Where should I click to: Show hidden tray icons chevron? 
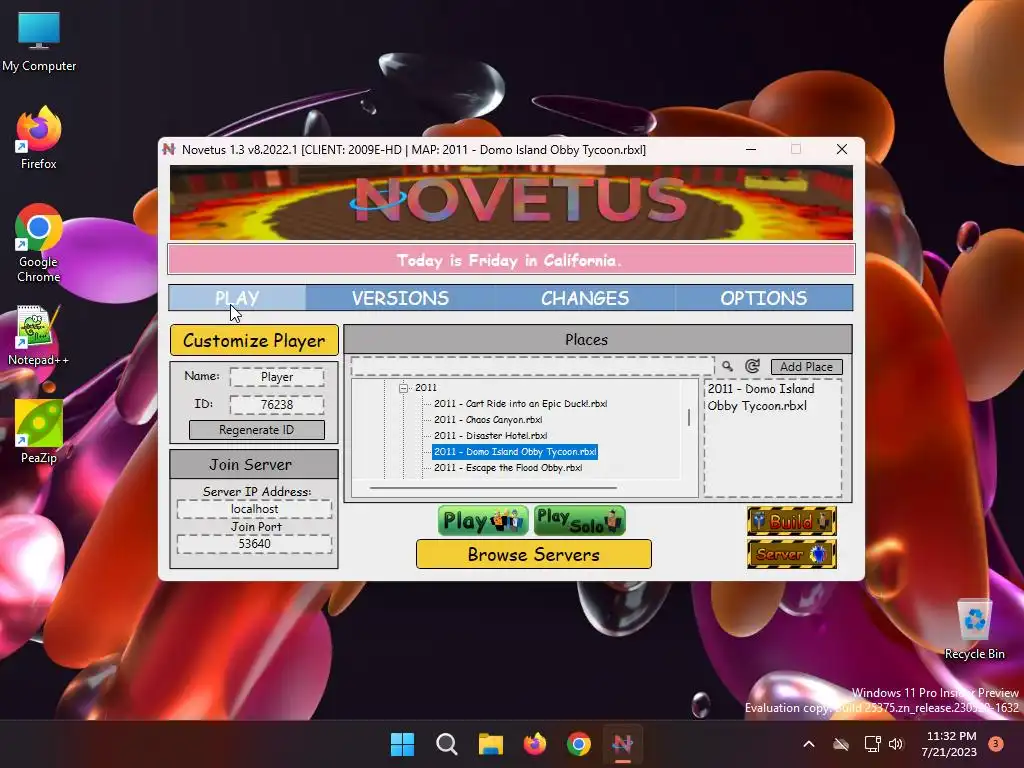tap(808, 744)
